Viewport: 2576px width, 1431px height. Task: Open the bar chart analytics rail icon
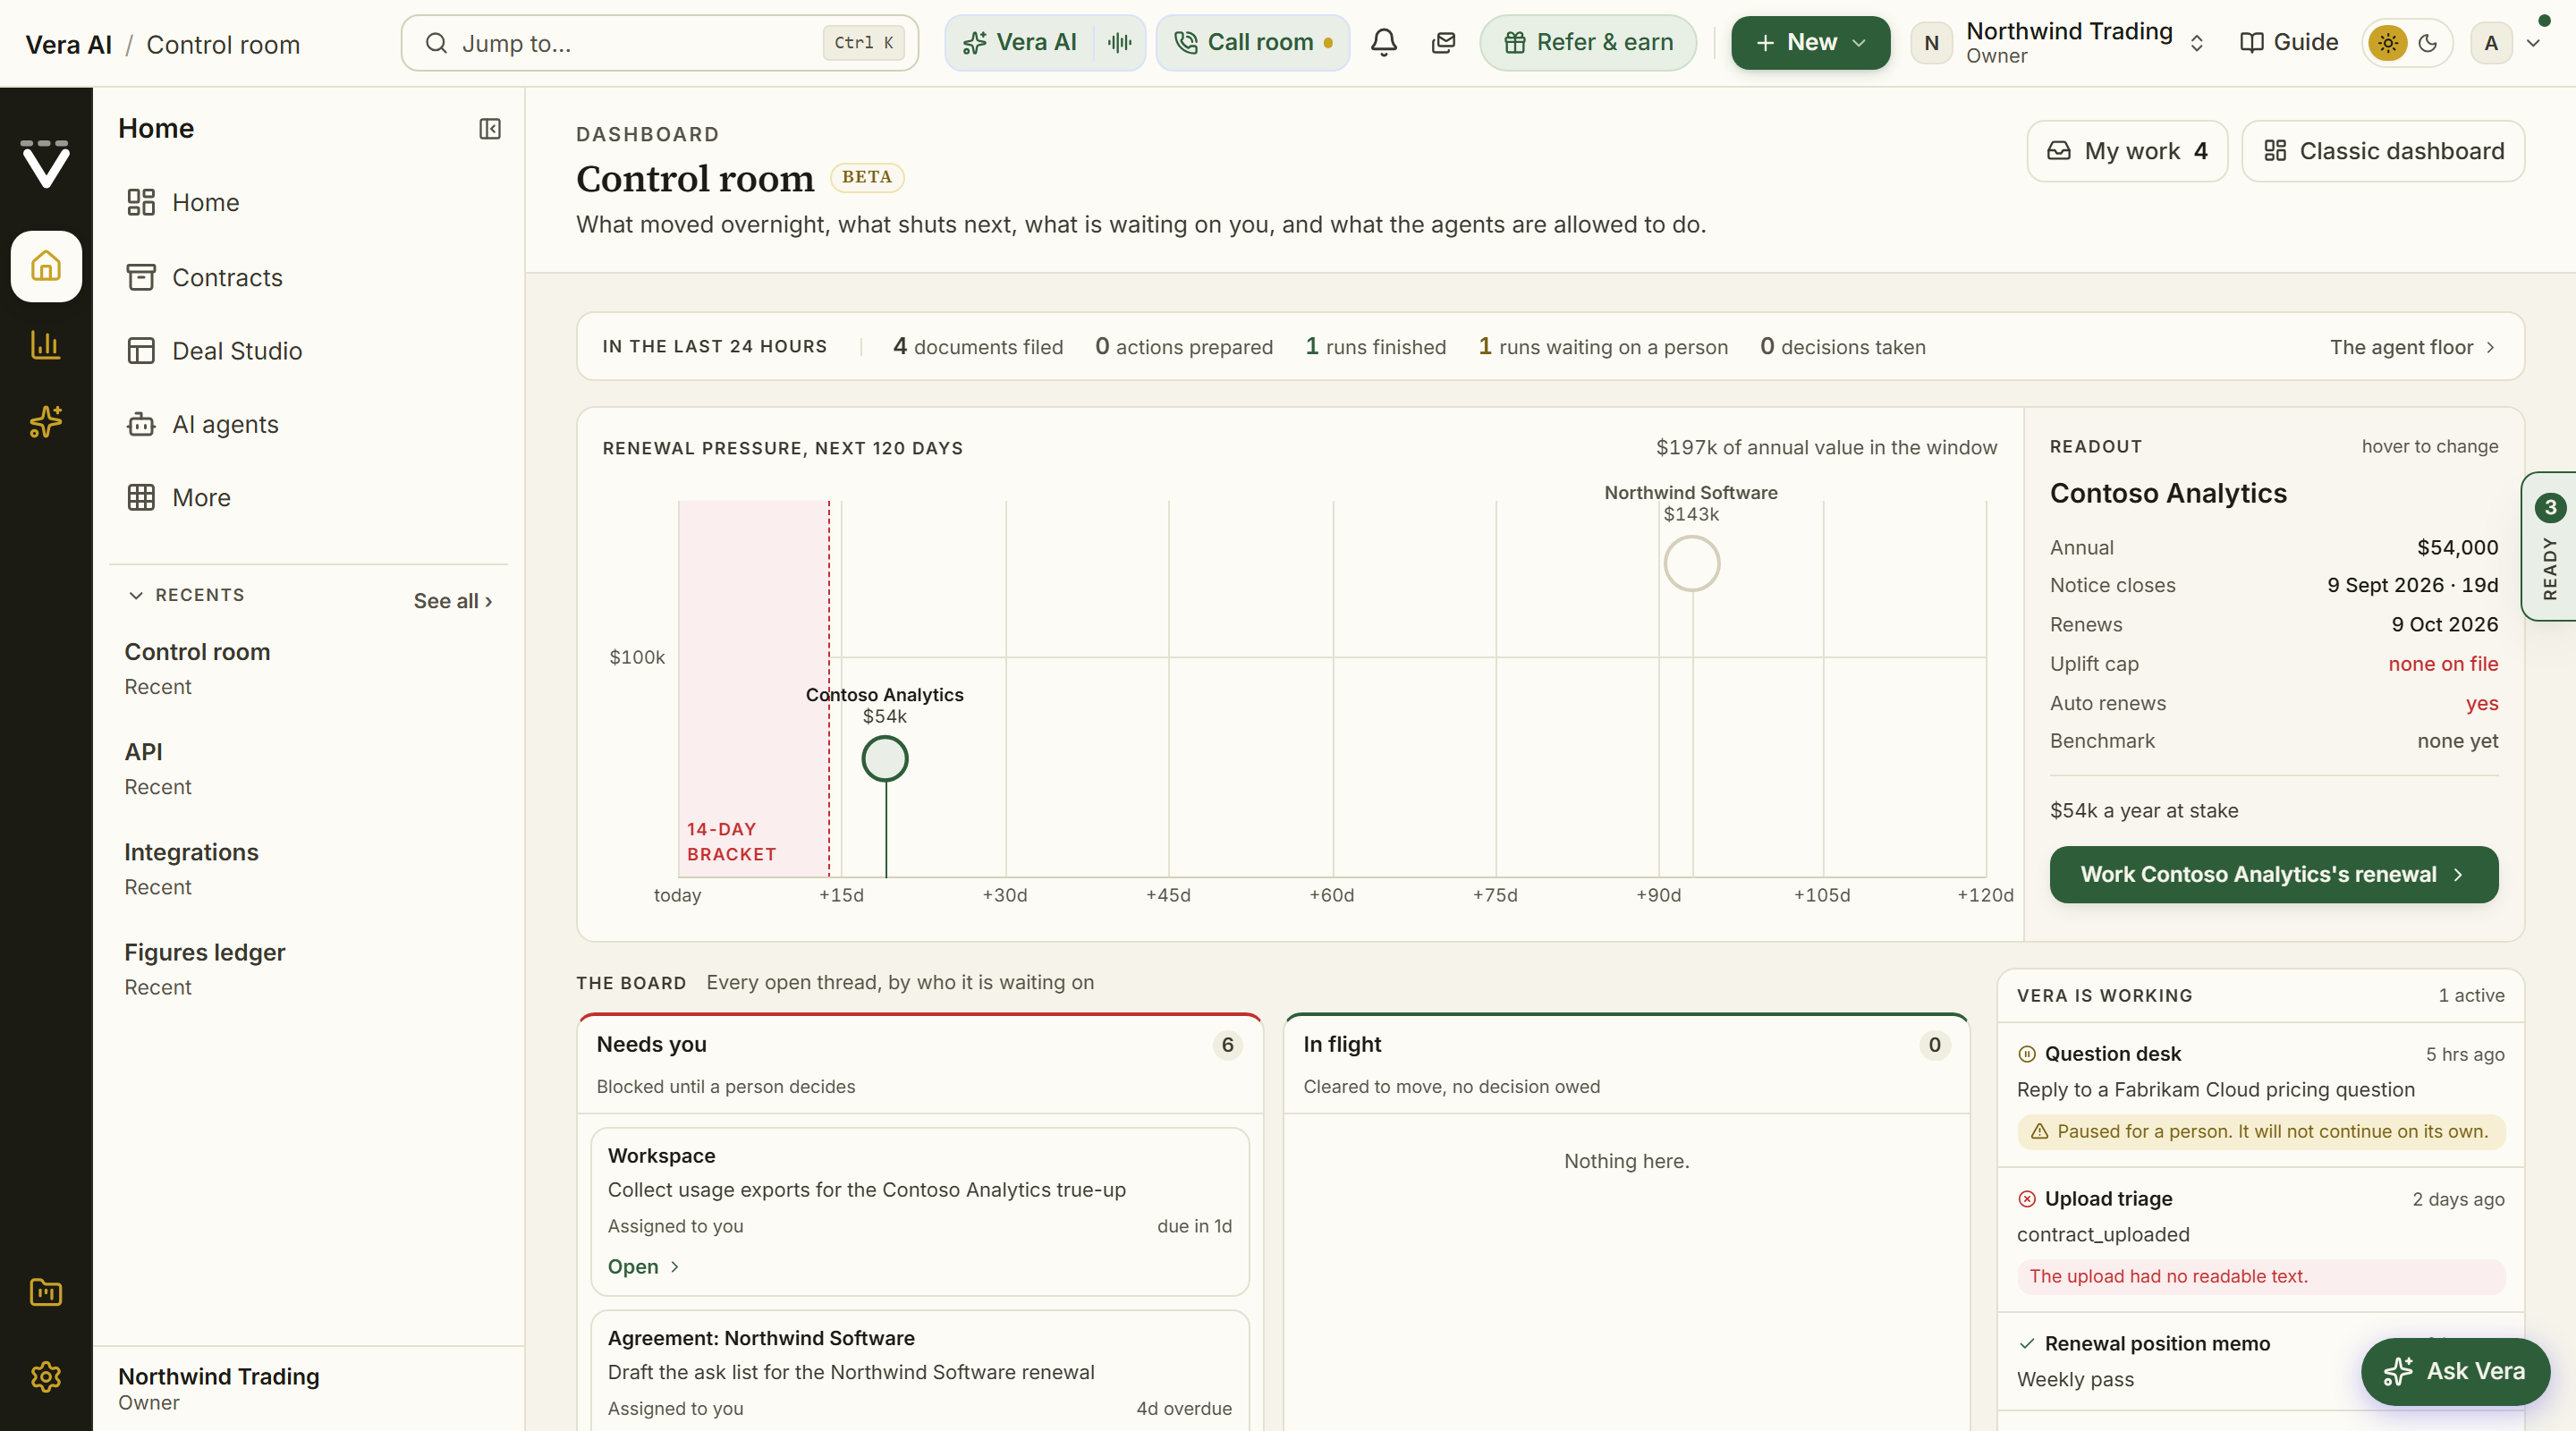(46, 345)
